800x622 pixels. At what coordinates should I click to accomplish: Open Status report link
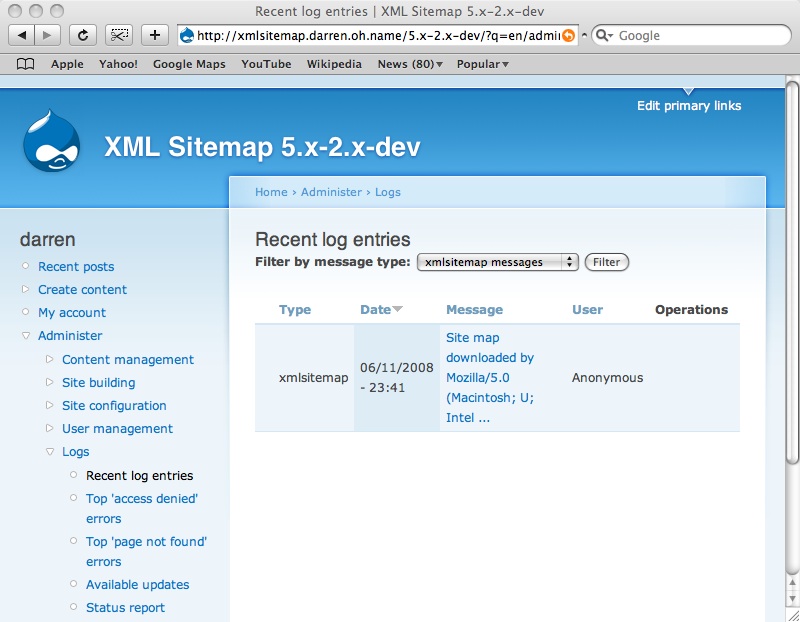125,608
